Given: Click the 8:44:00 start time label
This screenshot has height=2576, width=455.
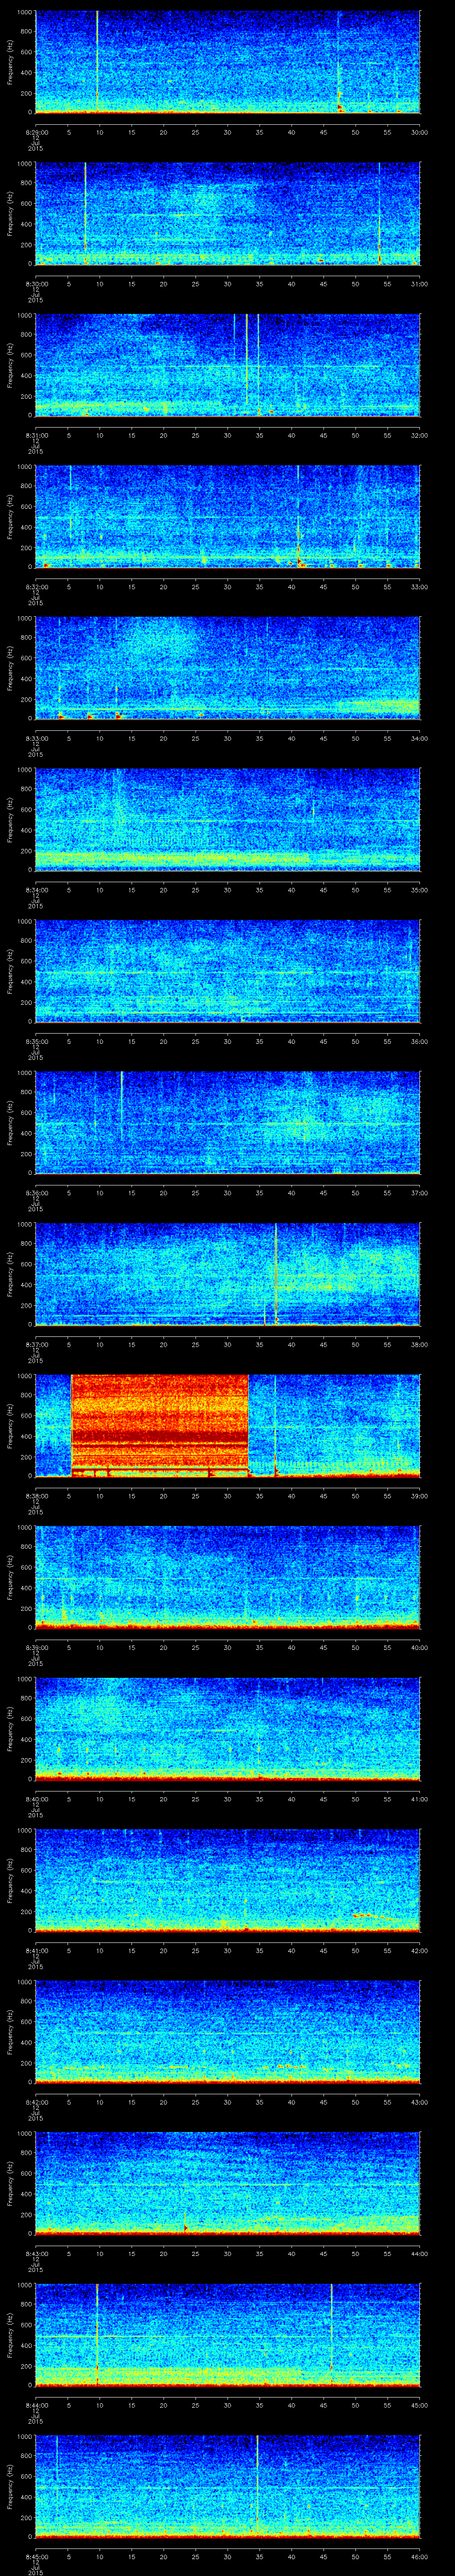Looking at the screenshot, I should pos(36,2405).
